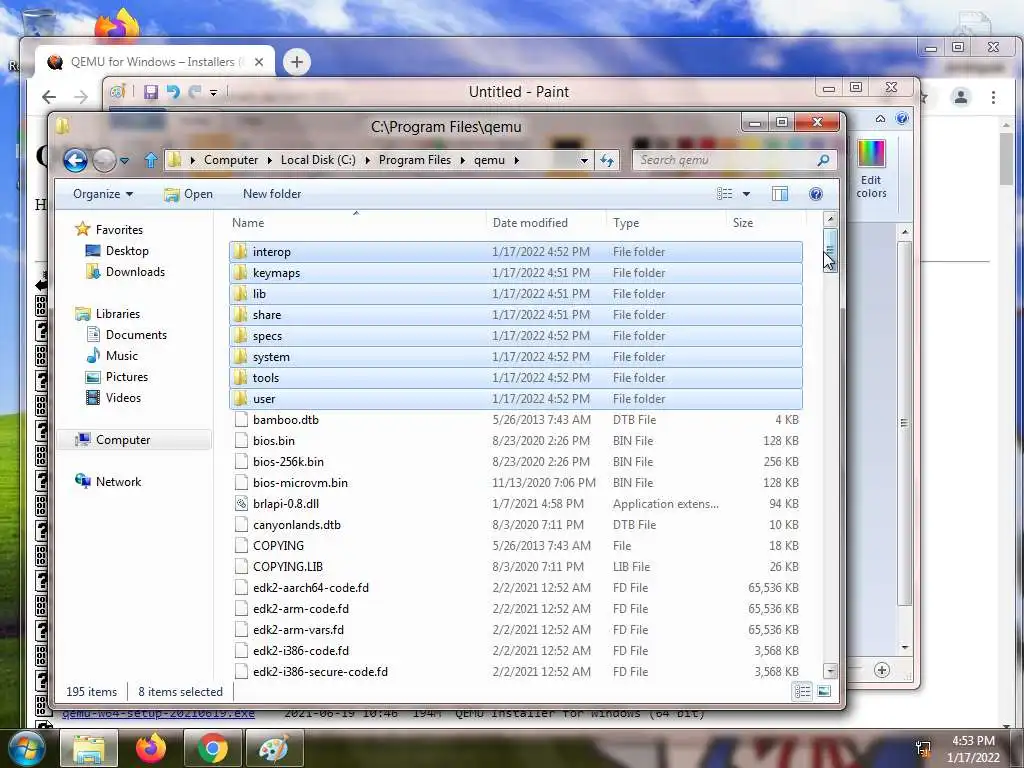Click the Paint zoom in plus button
This screenshot has width=1024, height=768.
(x=882, y=670)
